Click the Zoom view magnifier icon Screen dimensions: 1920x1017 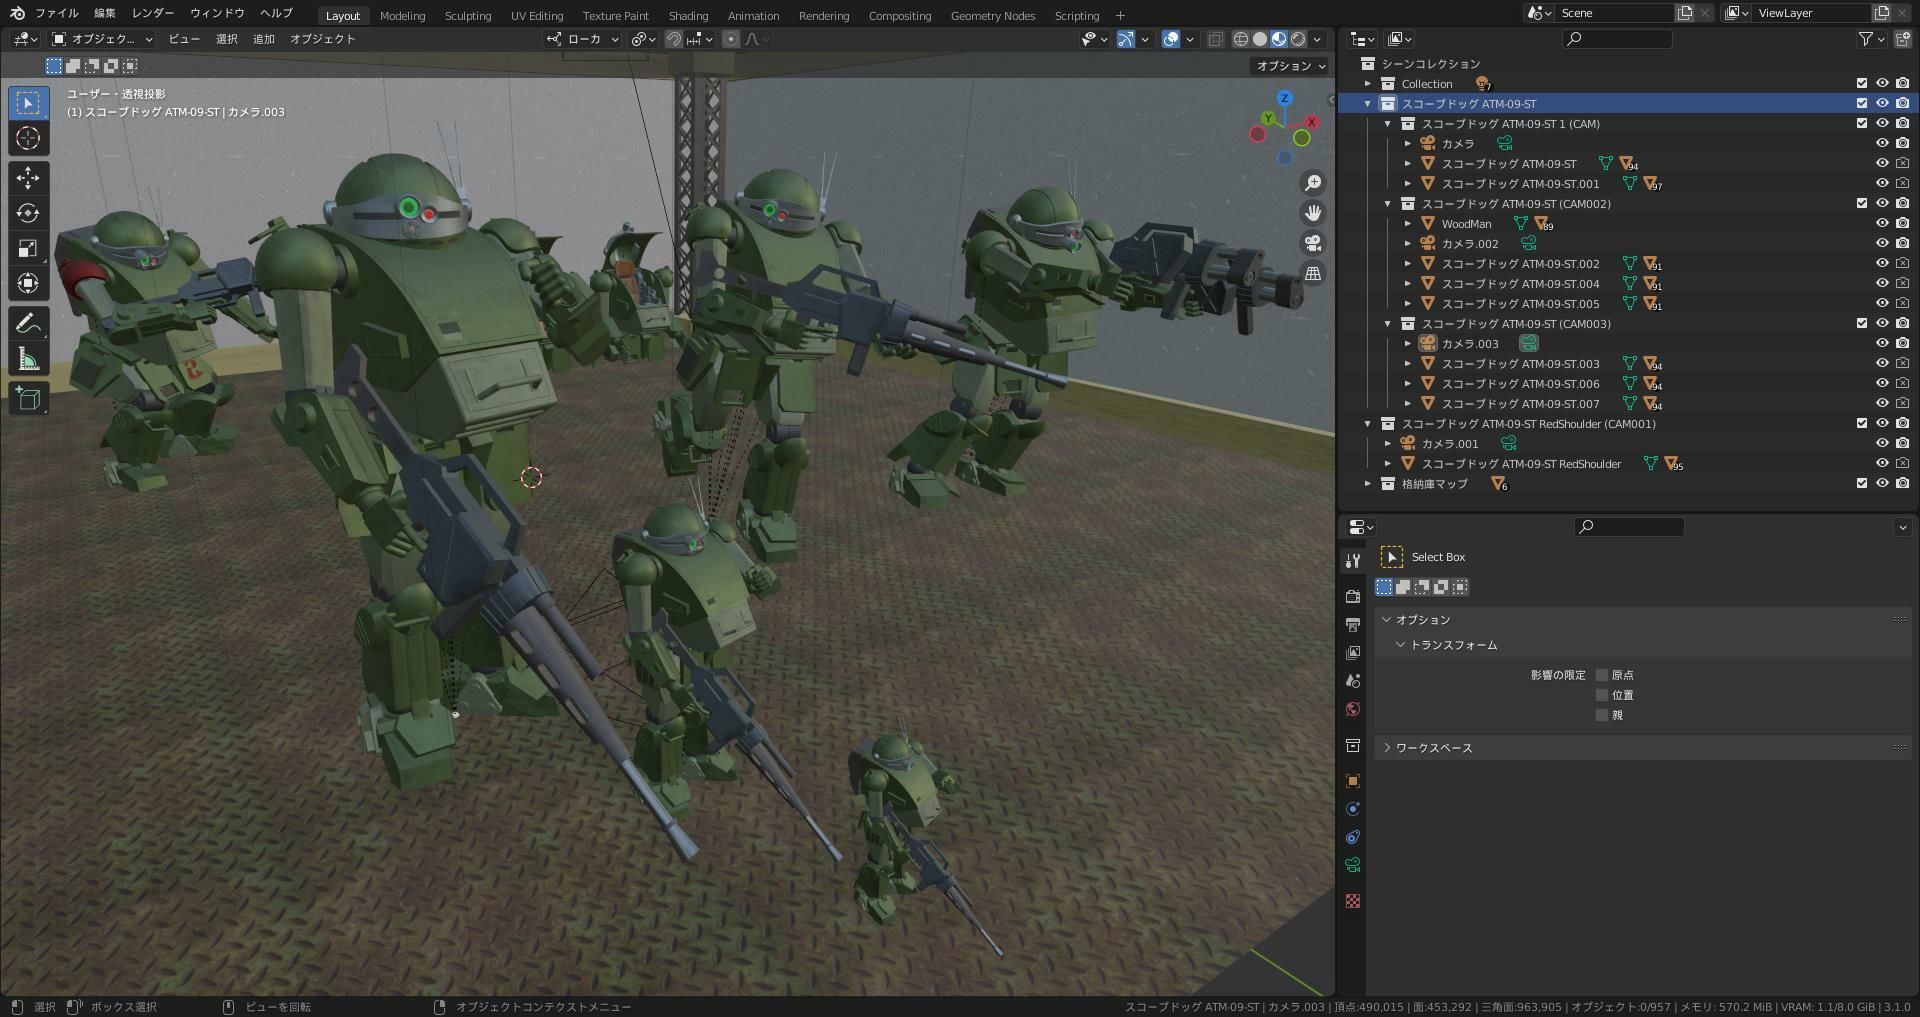click(x=1313, y=183)
